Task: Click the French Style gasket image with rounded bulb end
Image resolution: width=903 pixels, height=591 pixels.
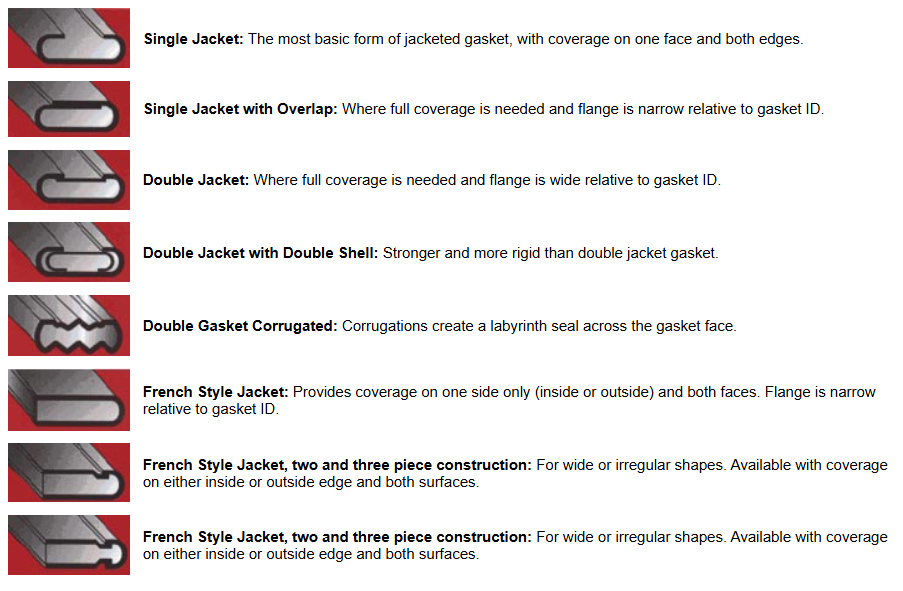Action: [68, 545]
